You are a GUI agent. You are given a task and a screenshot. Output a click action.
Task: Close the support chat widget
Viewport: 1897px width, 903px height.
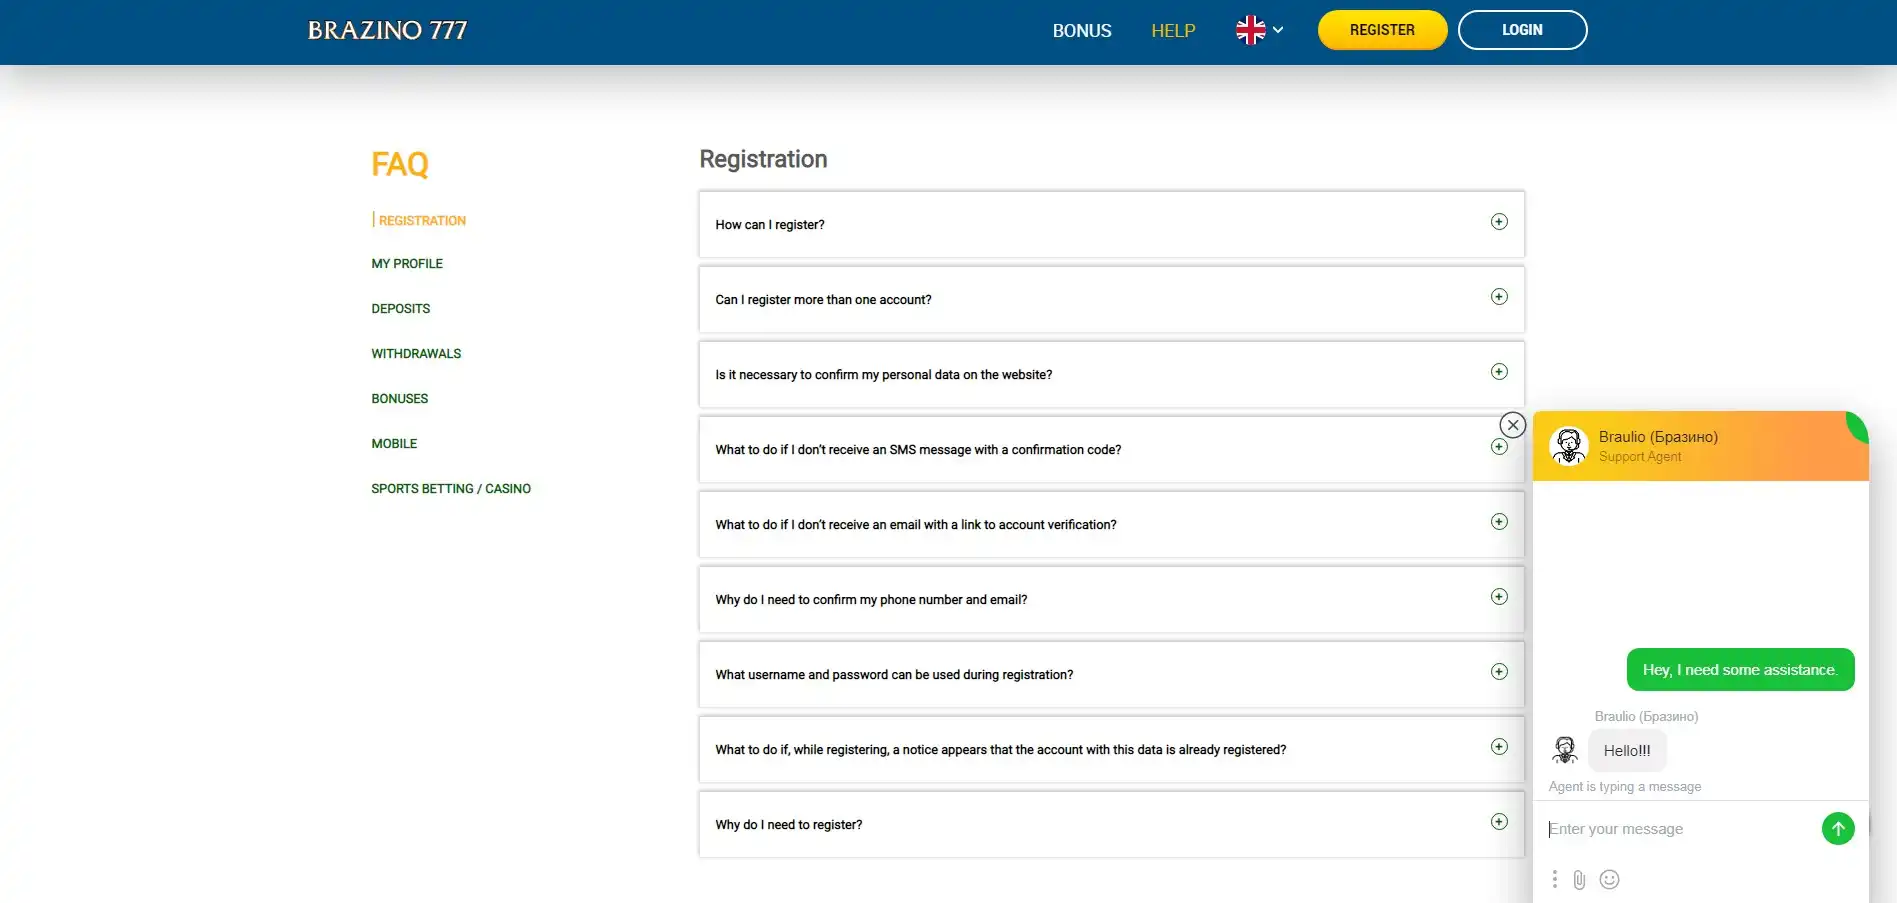pyautogui.click(x=1512, y=425)
